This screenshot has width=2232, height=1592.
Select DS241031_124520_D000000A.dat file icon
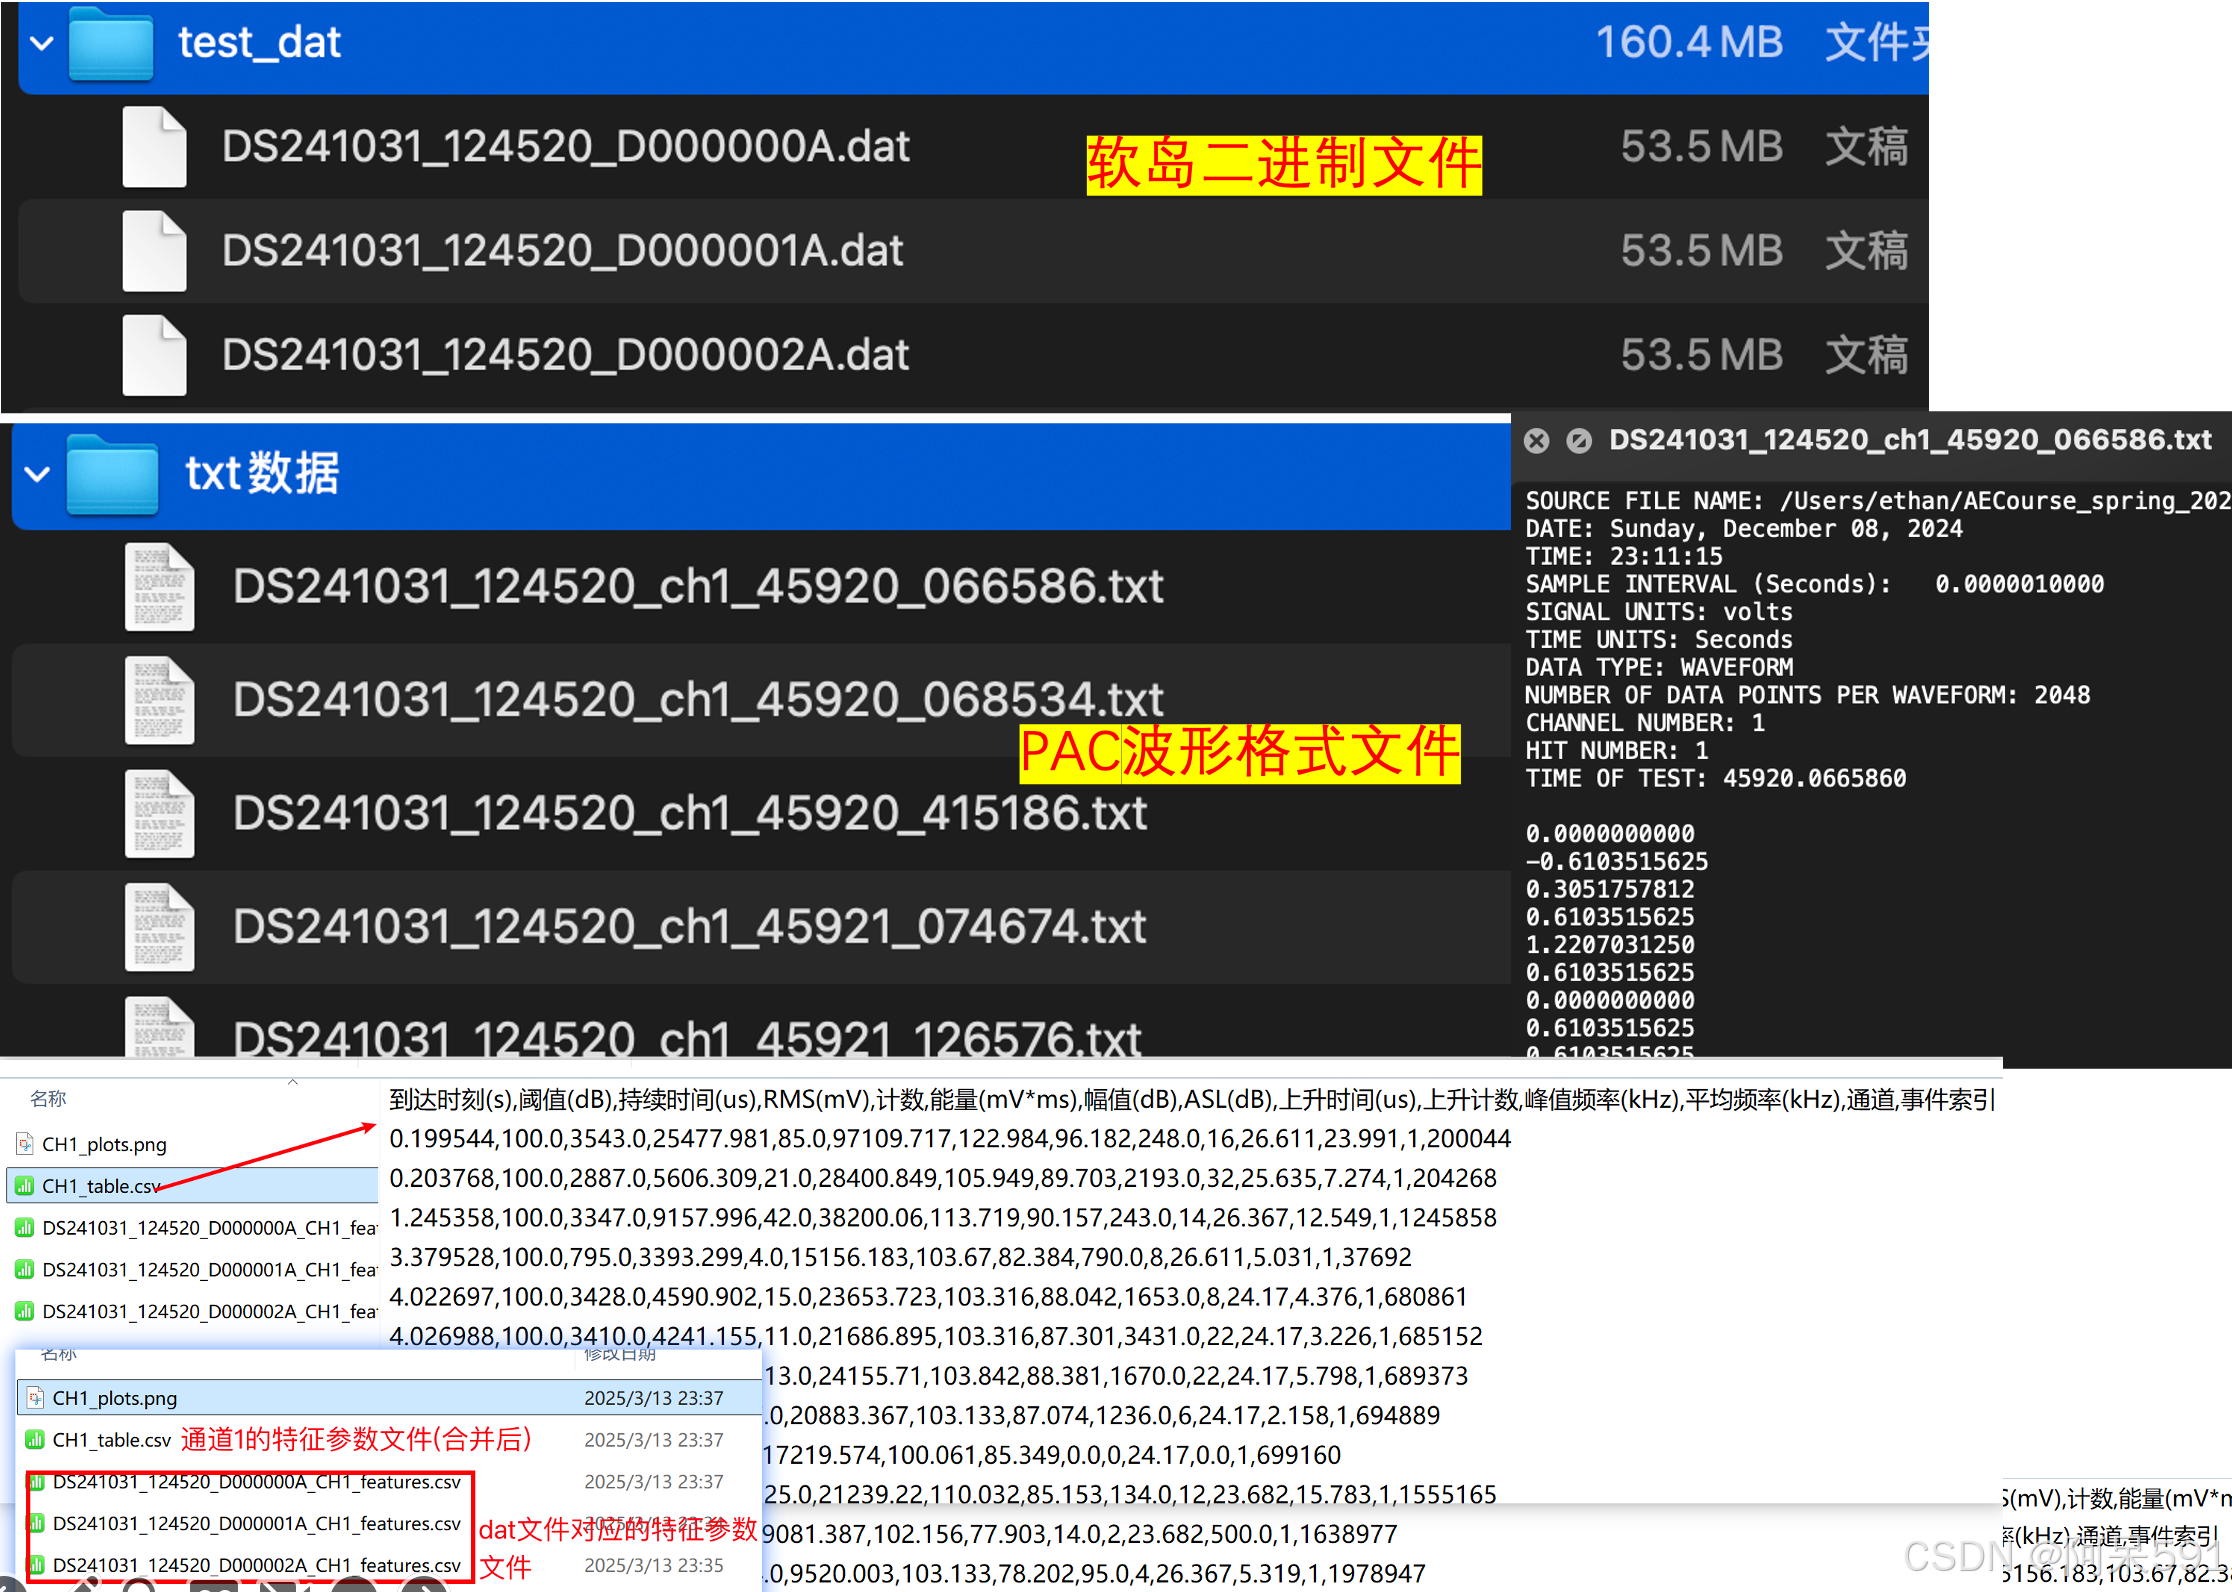coord(154,147)
